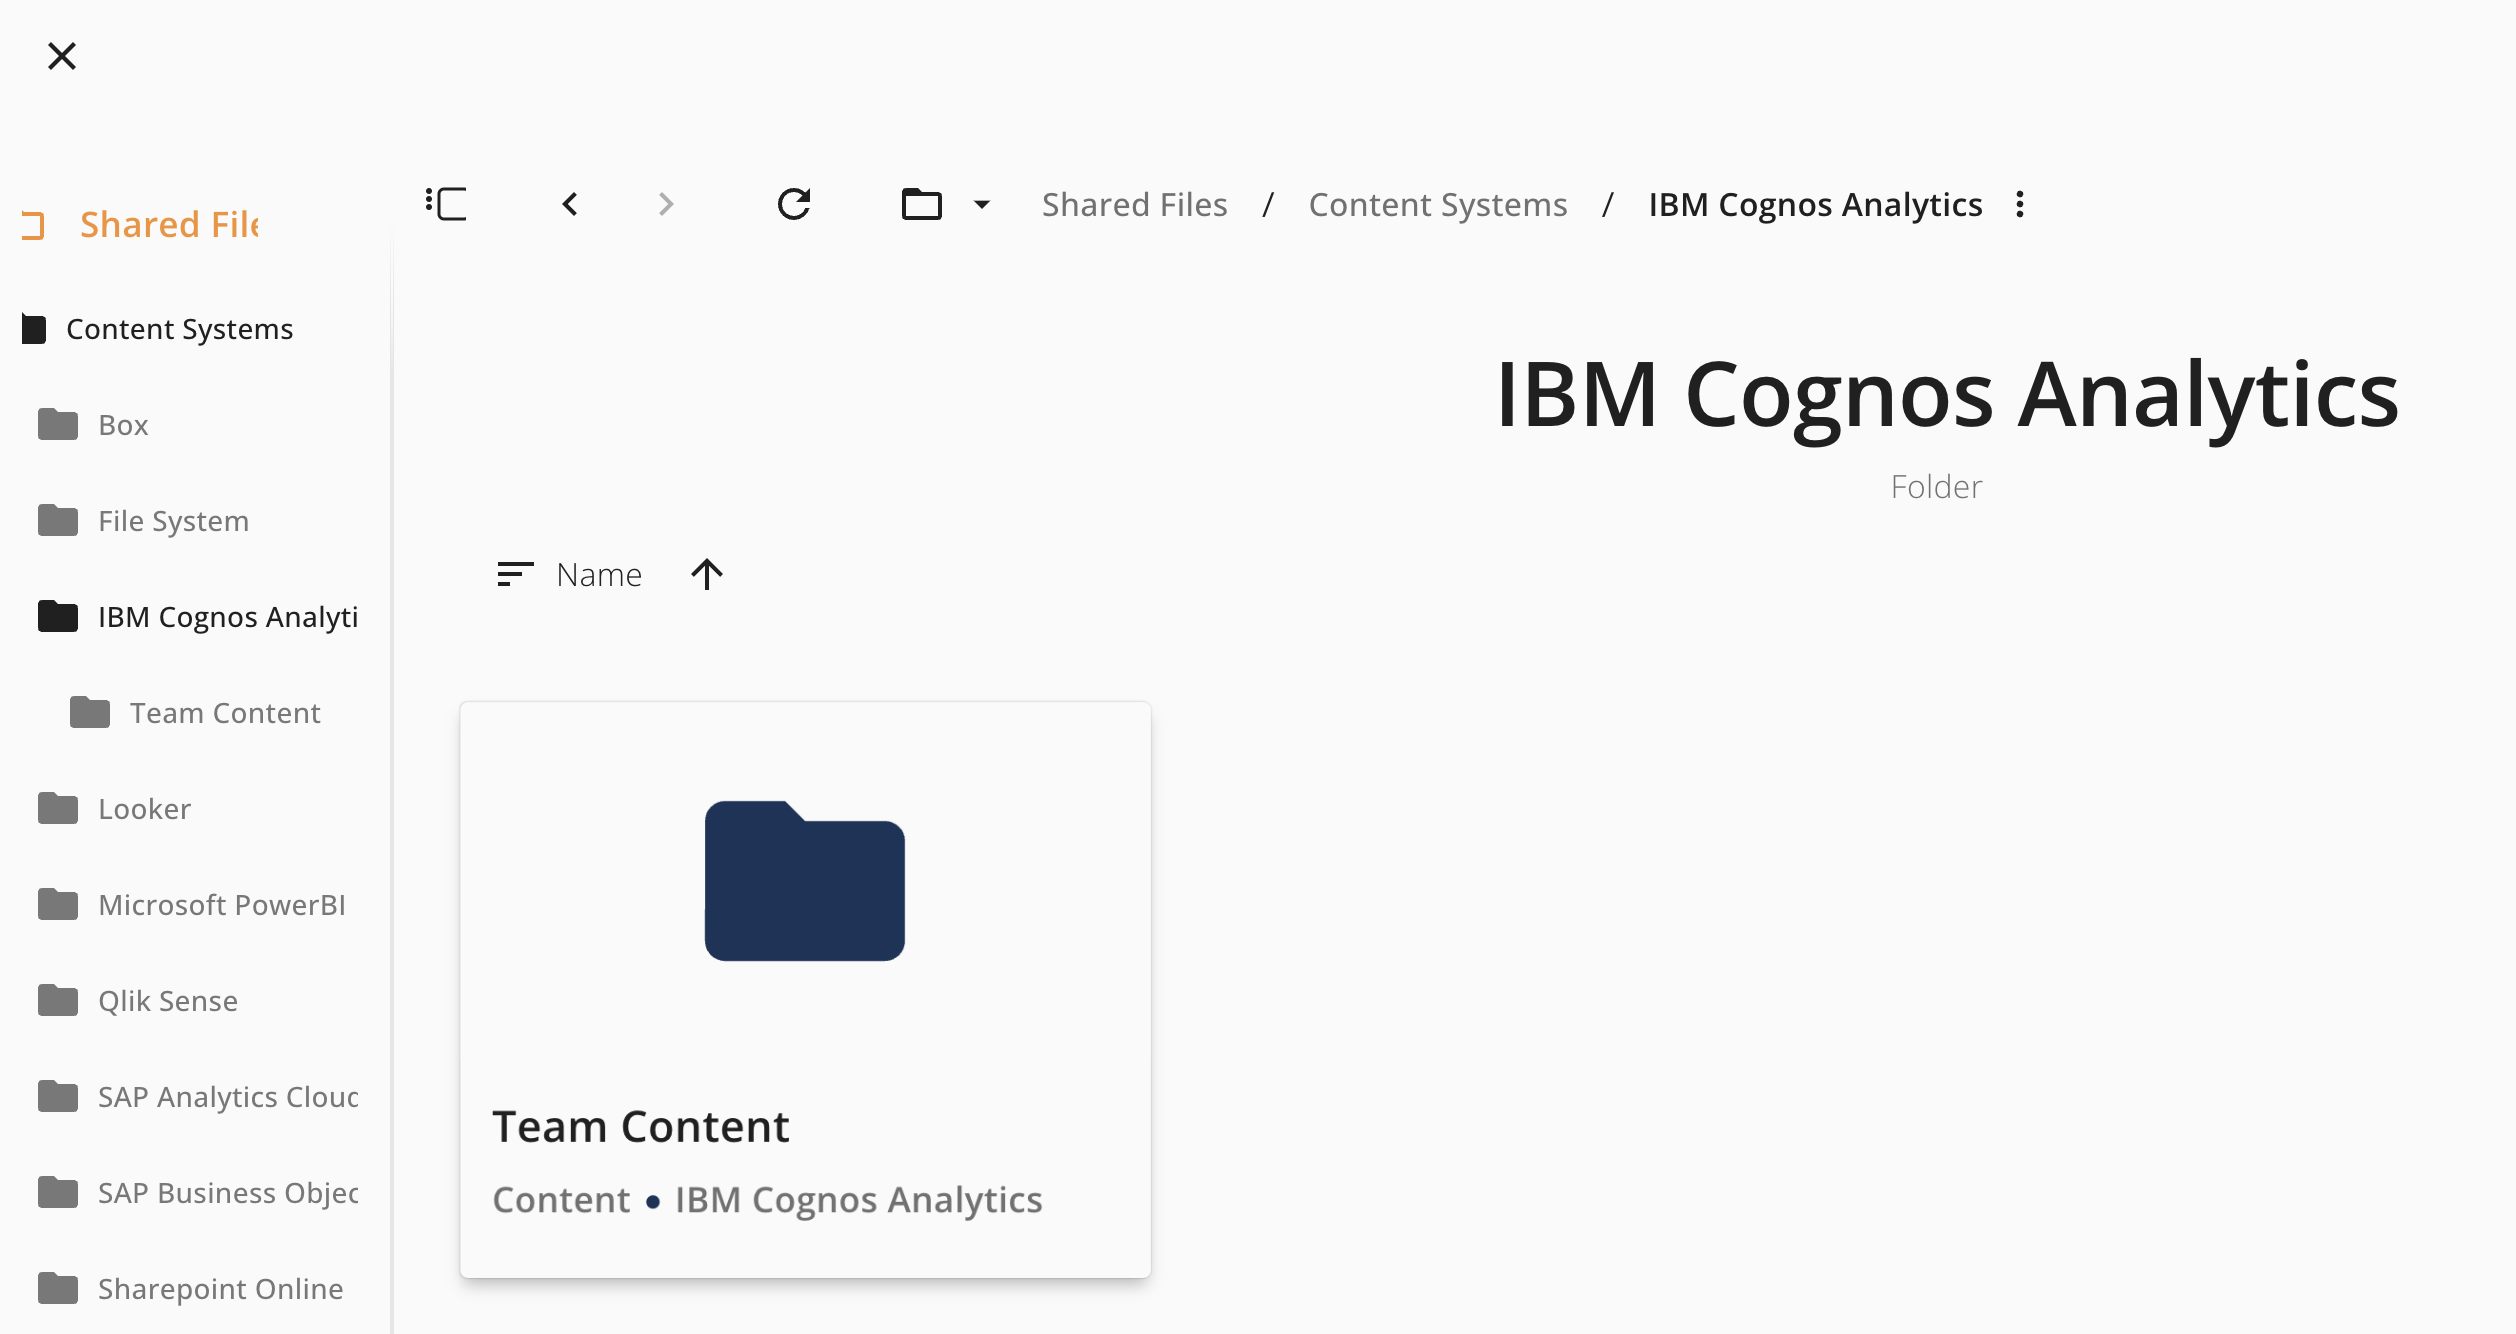Go back with the left chevron
2516x1334 pixels.
pos(570,204)
